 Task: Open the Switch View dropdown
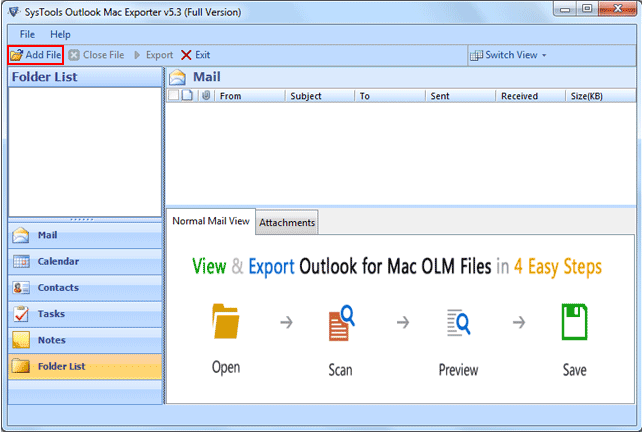508,55
